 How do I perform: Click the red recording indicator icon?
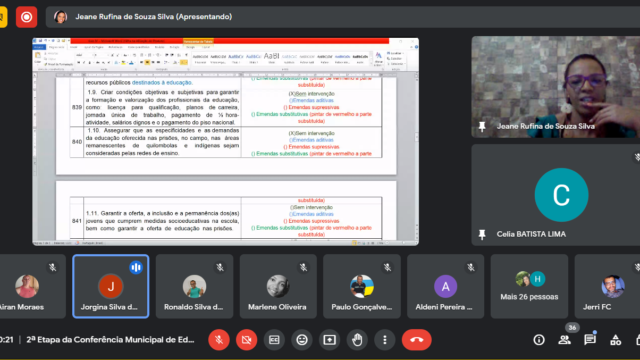point(27,17)
